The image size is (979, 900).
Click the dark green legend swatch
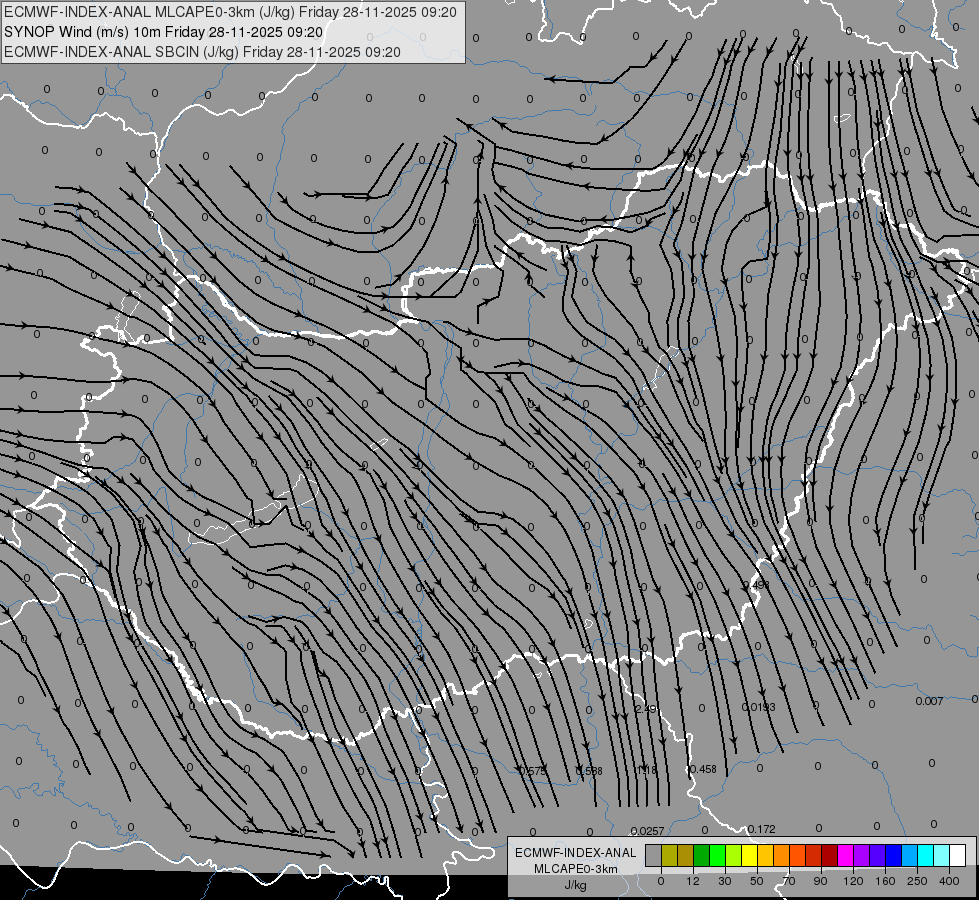point(702,855)
